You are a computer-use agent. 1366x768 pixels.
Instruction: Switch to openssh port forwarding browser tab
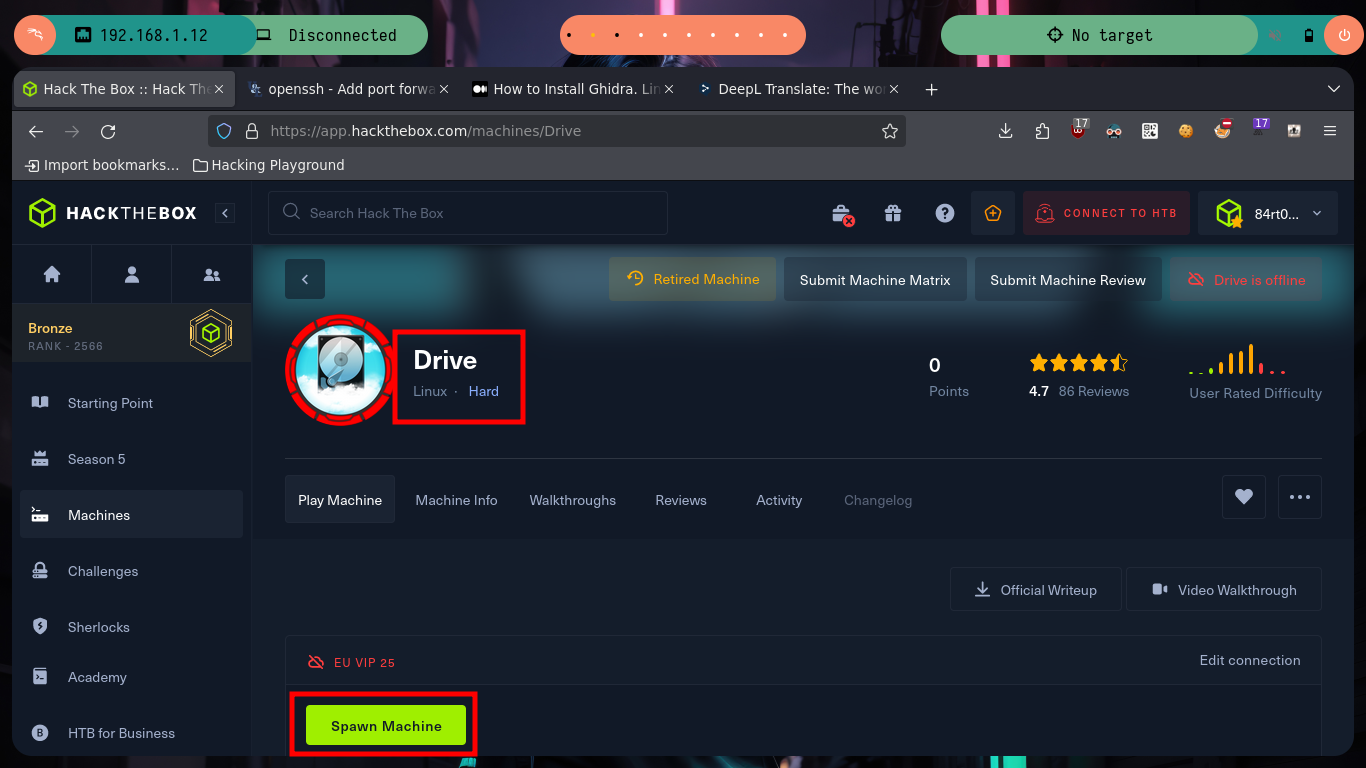pyautogui.click(x=350, y=89)
